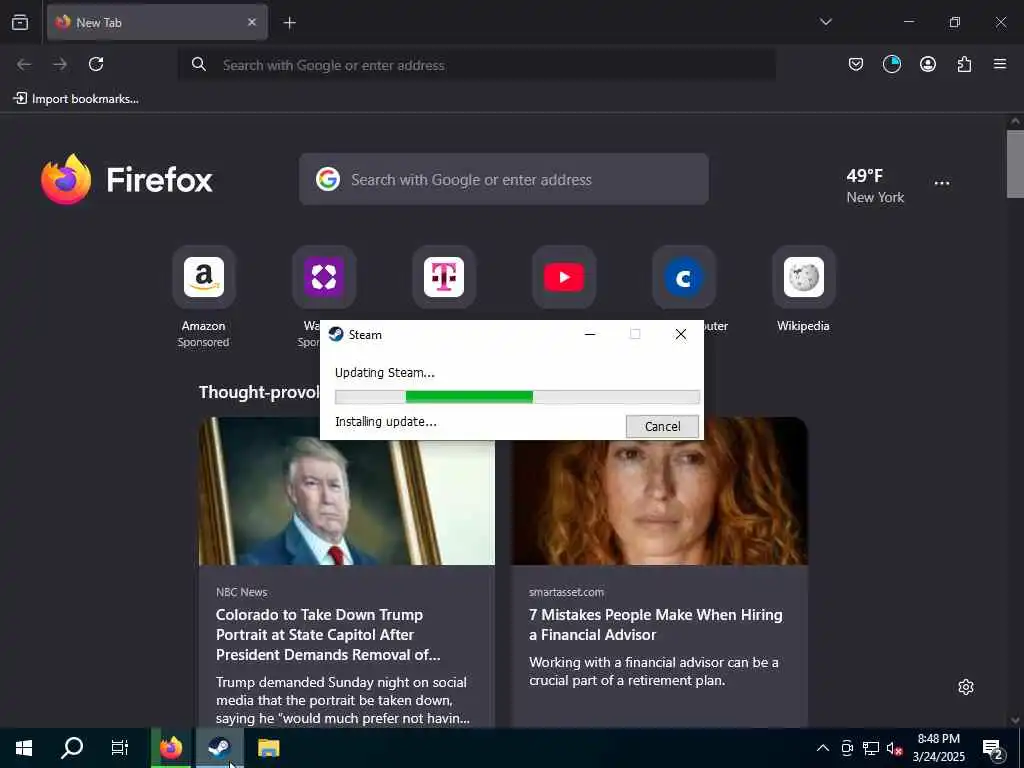Go forward with the forward arrow
The width and height of the screenshot is (1024, 768).
[x=60, y=64]
